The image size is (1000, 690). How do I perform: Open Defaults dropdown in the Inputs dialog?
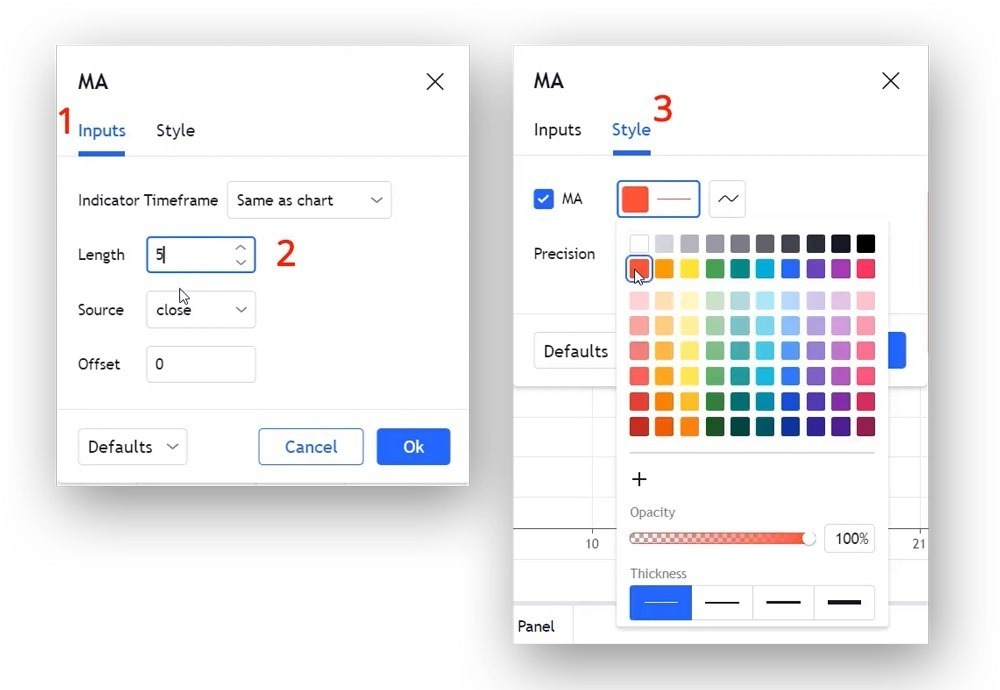(132, 447)
